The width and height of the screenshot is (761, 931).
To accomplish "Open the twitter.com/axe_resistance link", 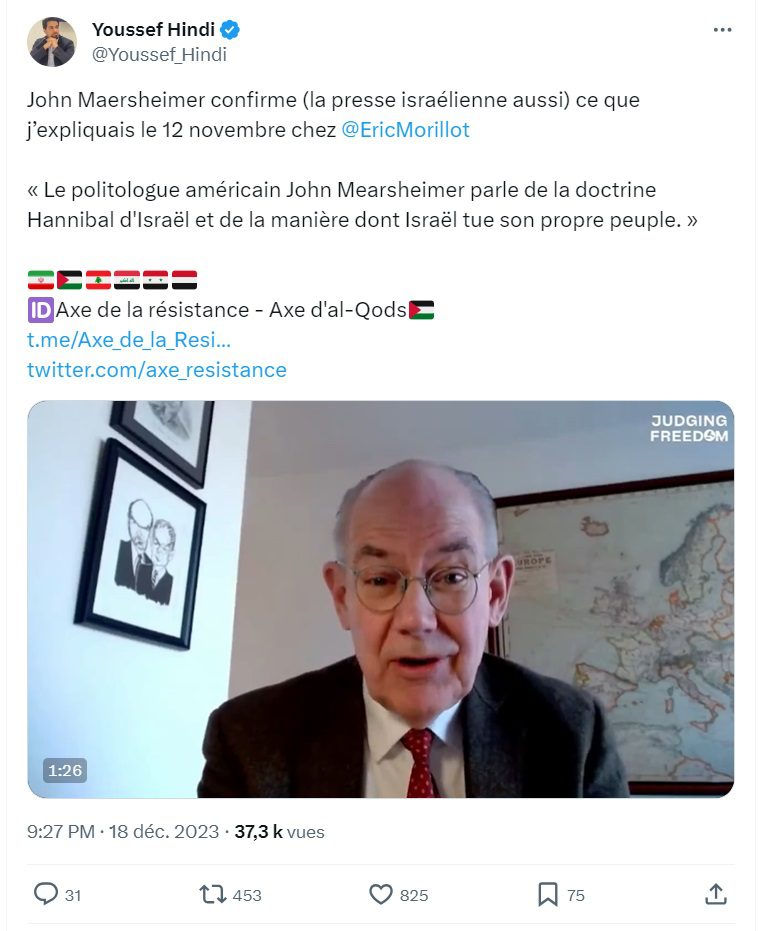I will 157,369.
